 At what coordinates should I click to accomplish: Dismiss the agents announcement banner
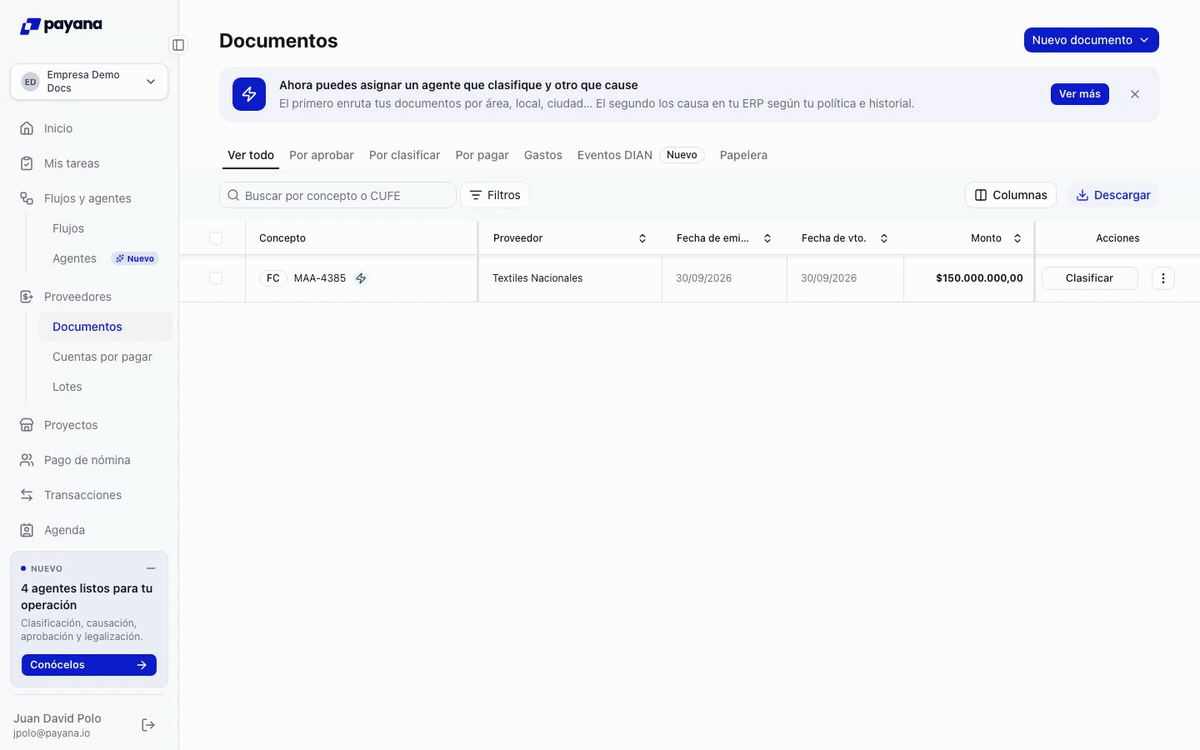pyautogui.click(x=1135, y=94)
